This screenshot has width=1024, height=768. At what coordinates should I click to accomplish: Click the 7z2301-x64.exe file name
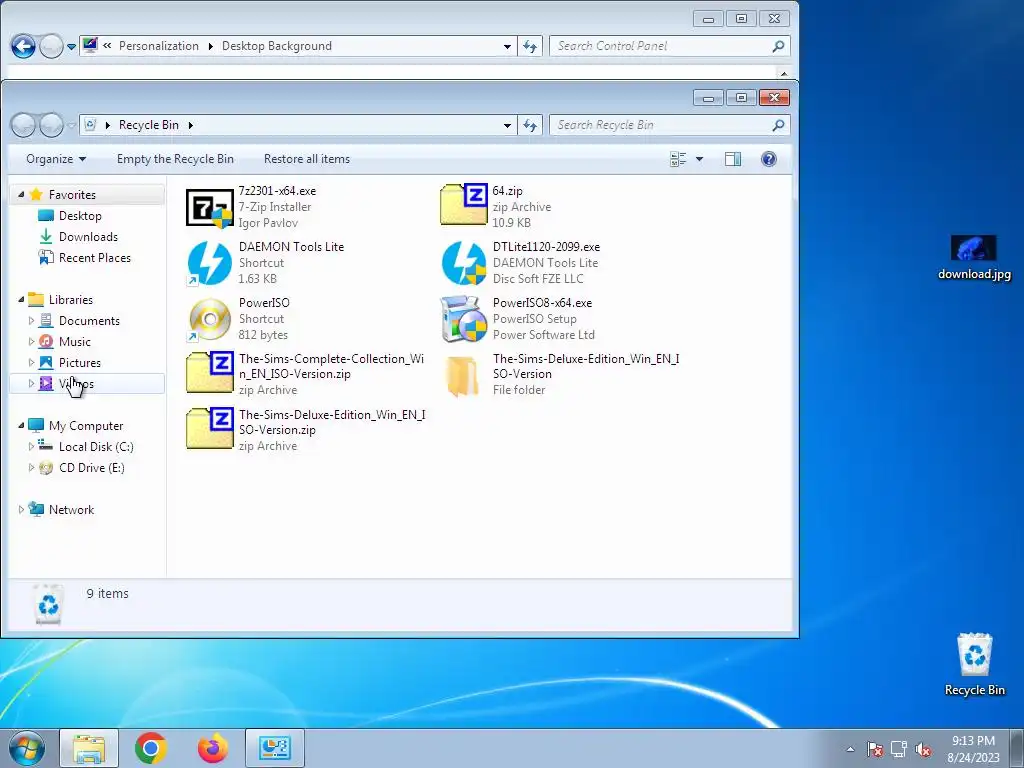[277, 191]
